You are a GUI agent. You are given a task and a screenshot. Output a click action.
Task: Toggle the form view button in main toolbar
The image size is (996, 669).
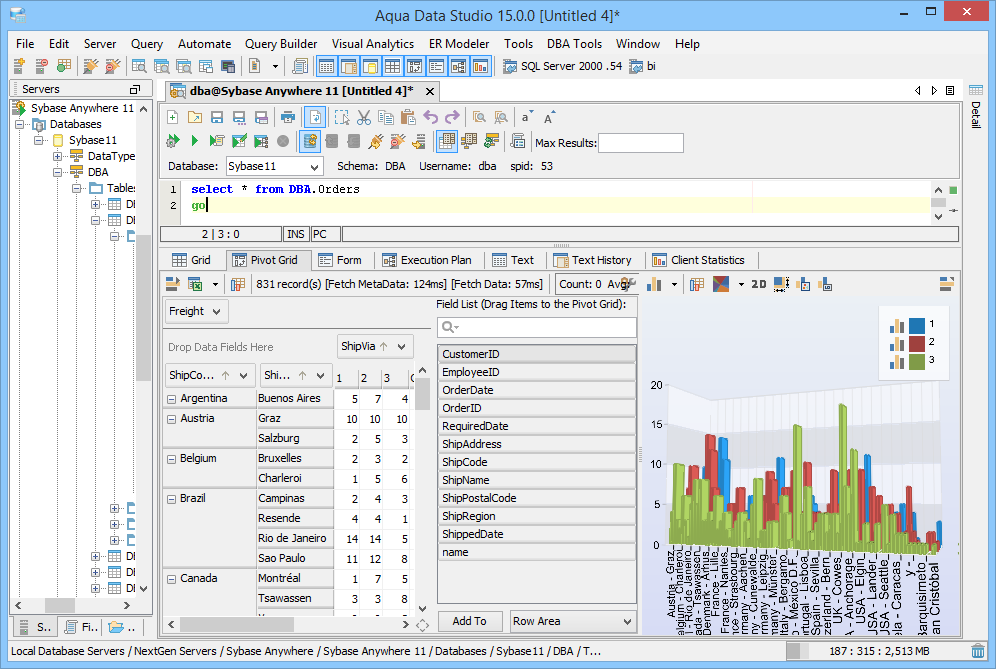pyautogui.click(x=436, y=66)
